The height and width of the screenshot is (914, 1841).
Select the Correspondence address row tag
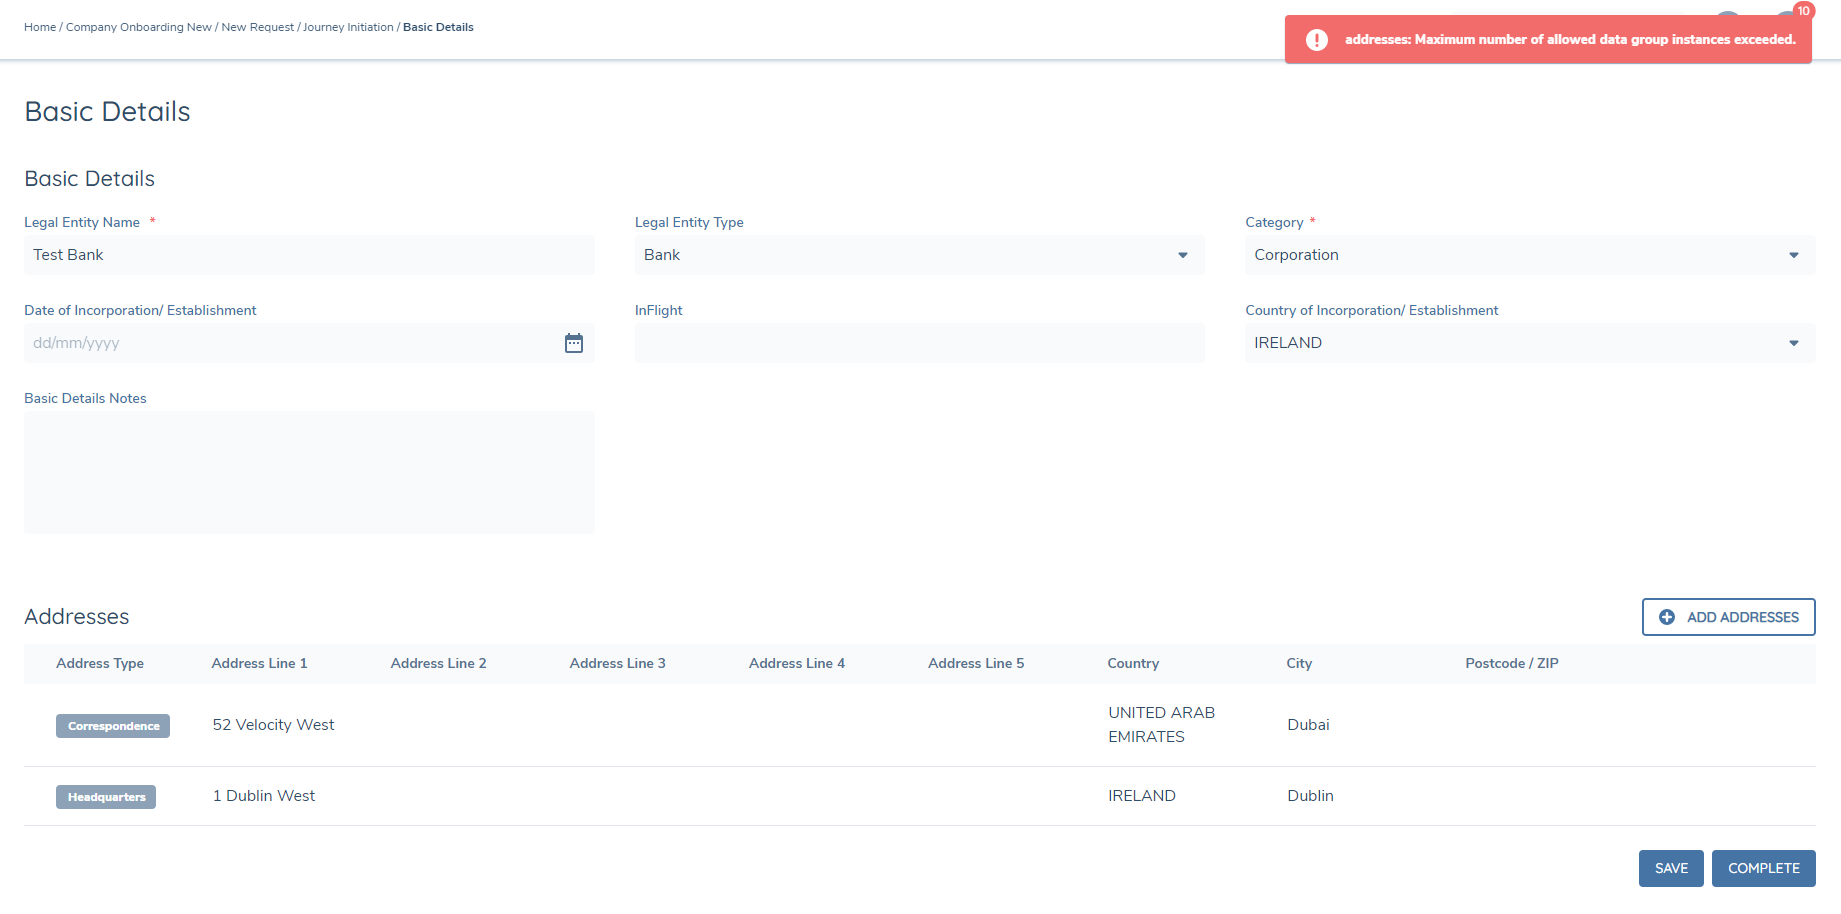[x=113, y=726]
